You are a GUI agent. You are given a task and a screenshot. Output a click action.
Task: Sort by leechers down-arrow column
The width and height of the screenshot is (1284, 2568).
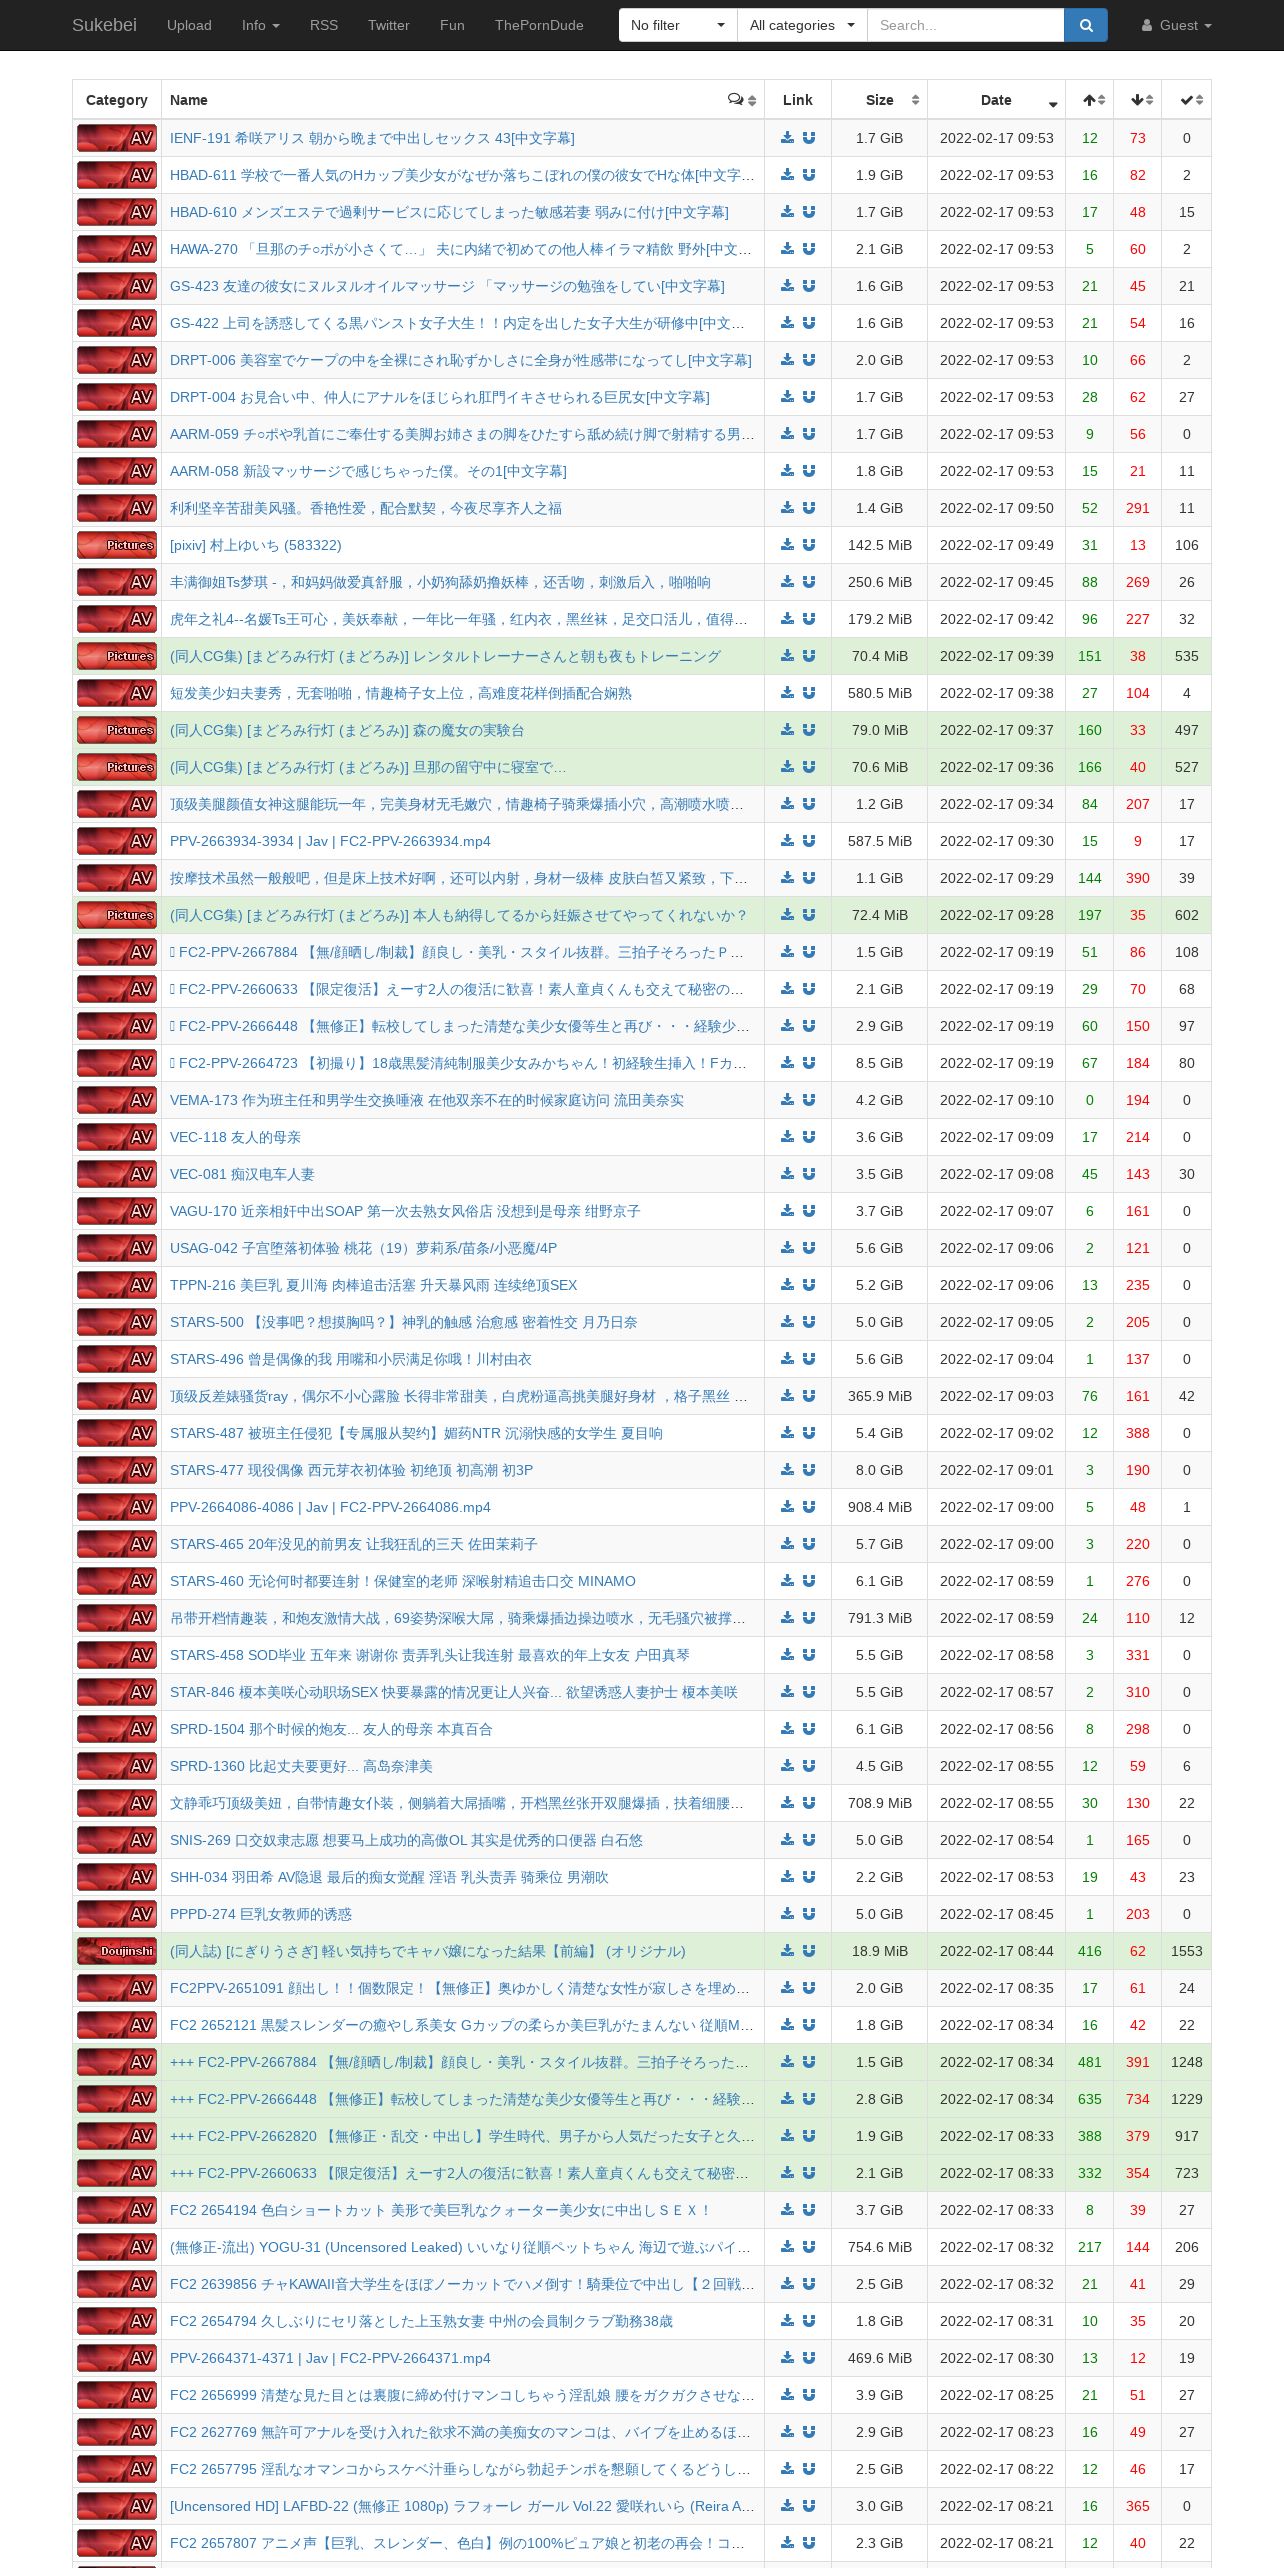[1138, 100]
